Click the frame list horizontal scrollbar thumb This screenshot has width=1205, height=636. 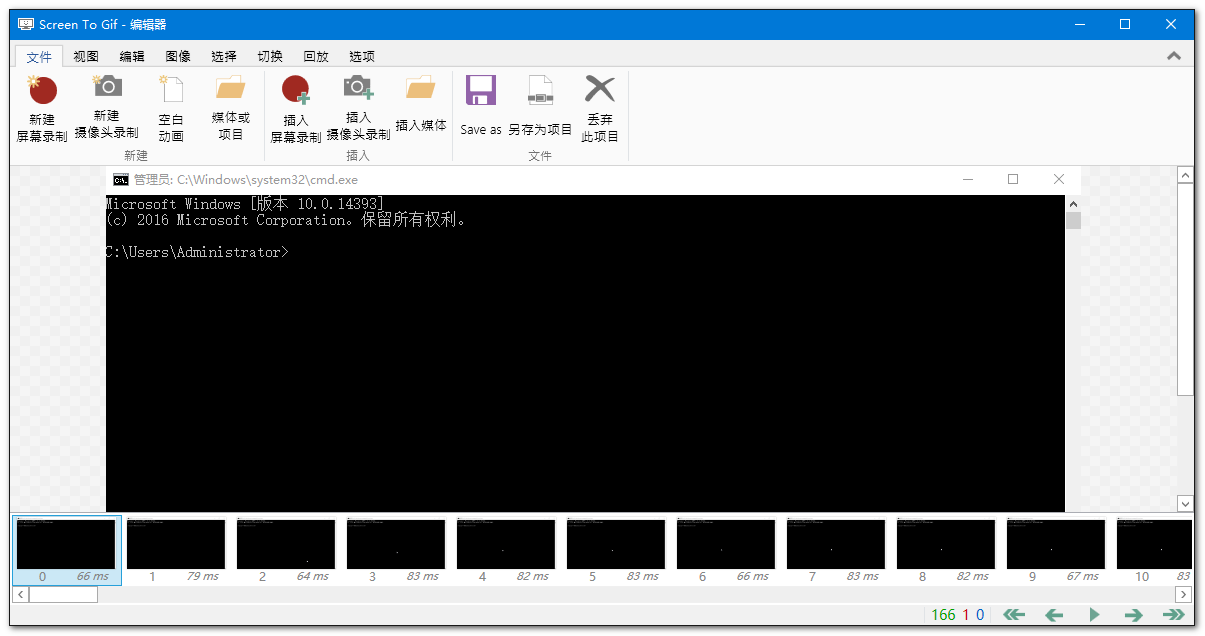tap(63, 594)
